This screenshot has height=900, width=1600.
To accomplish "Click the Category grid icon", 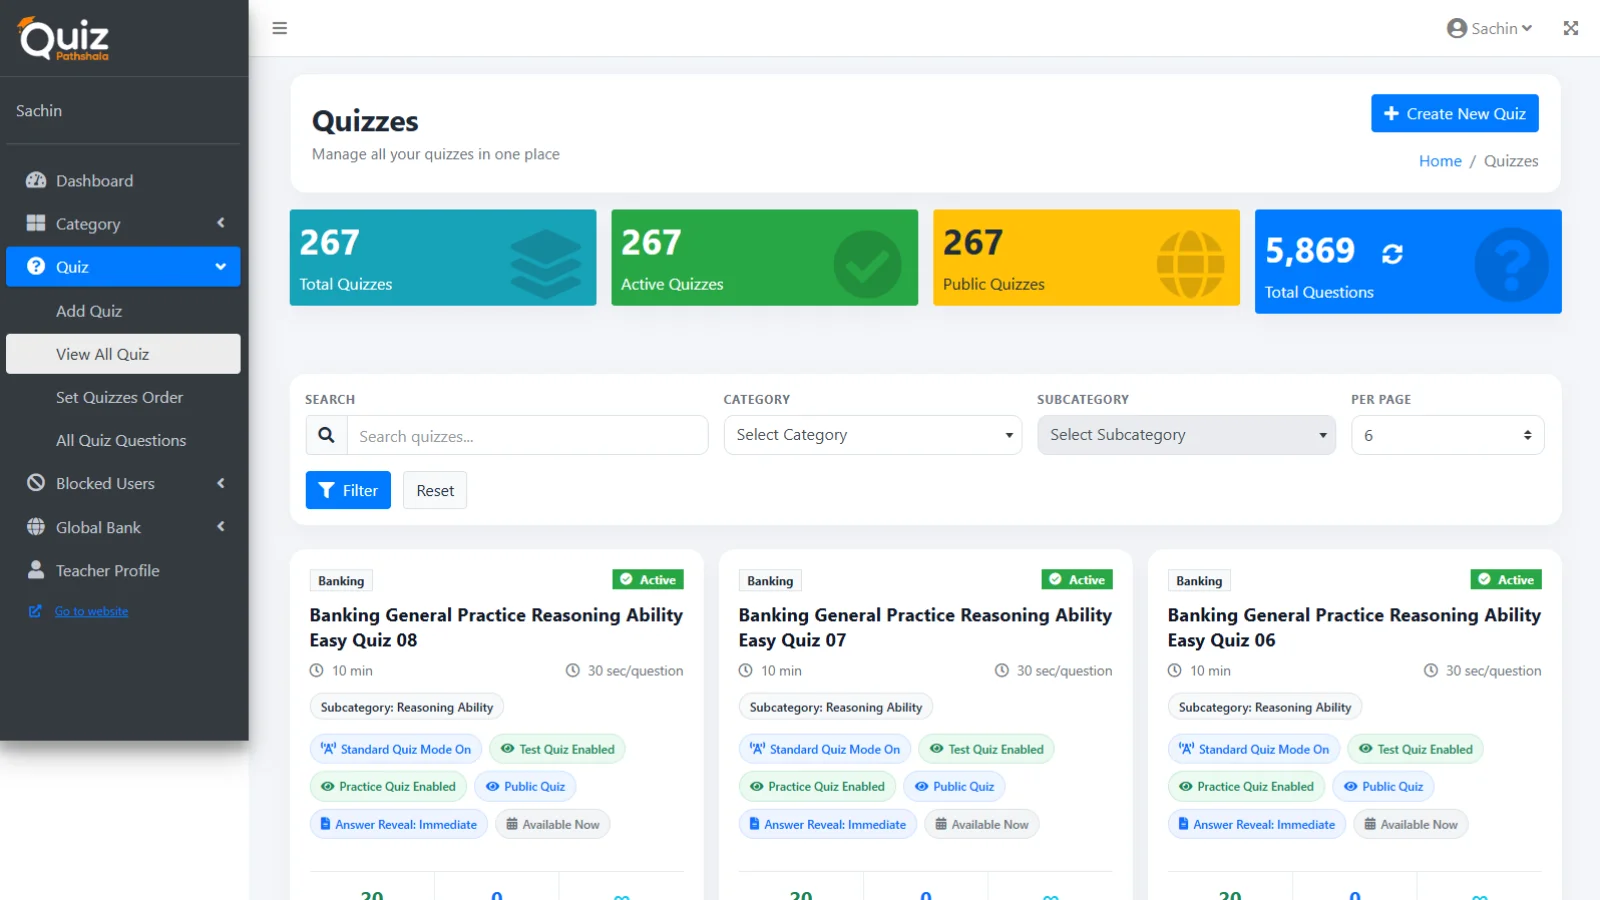I will [x=36, y=223].
